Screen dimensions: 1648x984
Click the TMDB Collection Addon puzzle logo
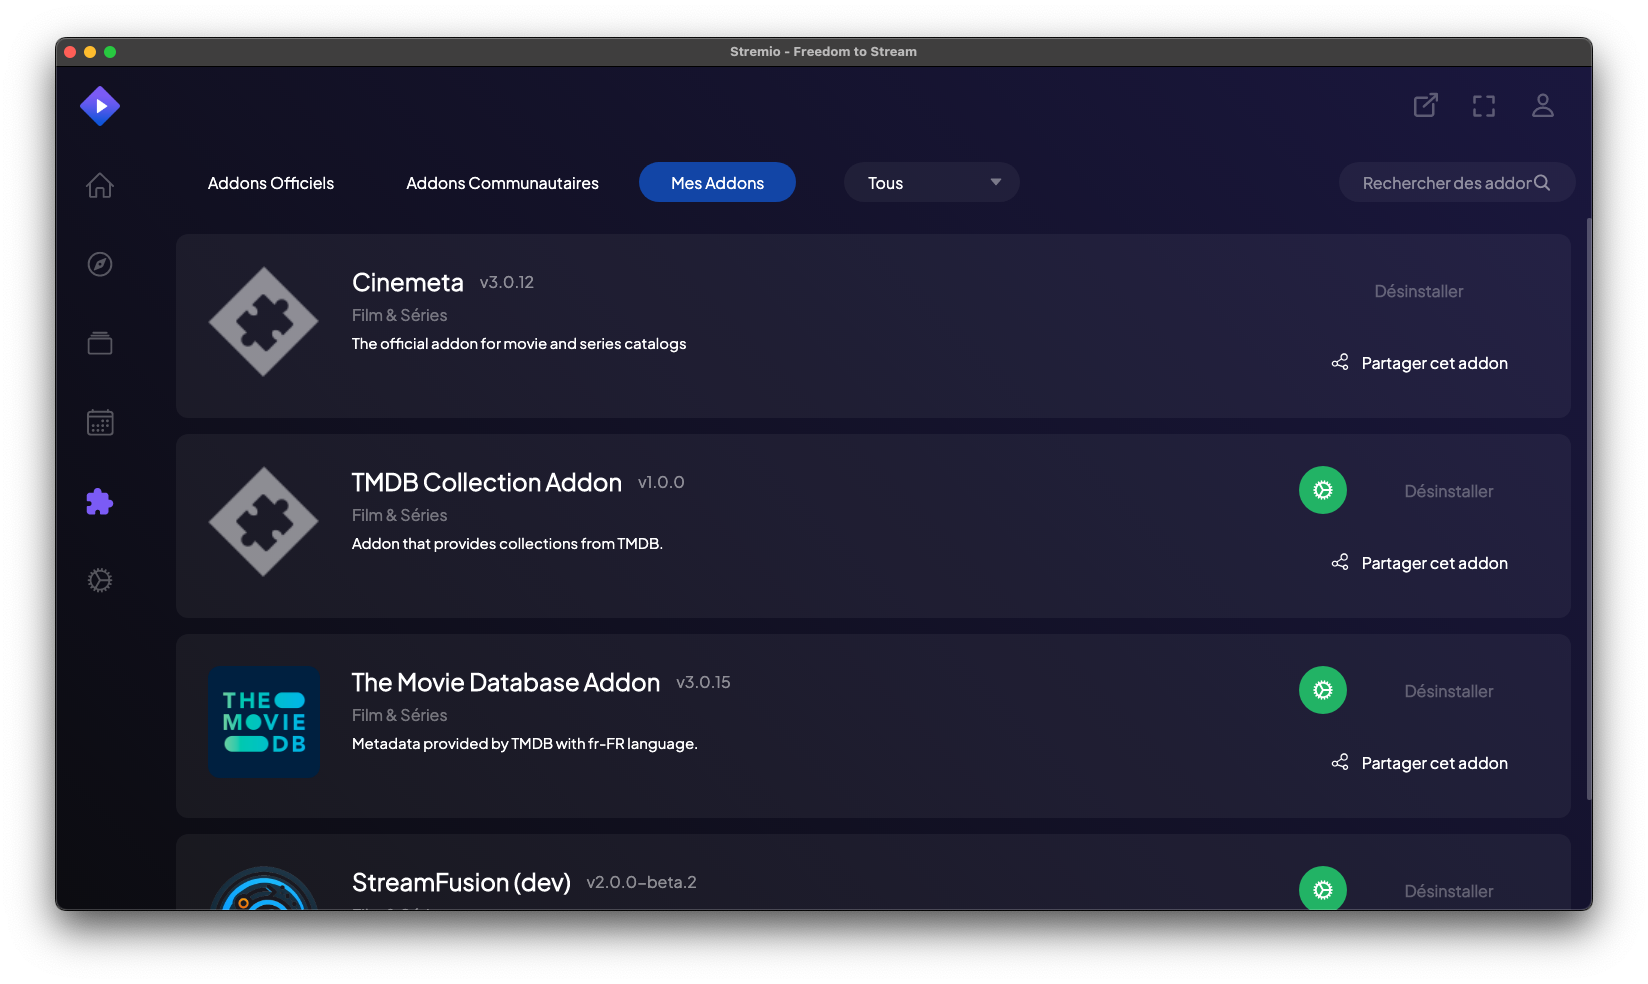[x=264, y=522]
